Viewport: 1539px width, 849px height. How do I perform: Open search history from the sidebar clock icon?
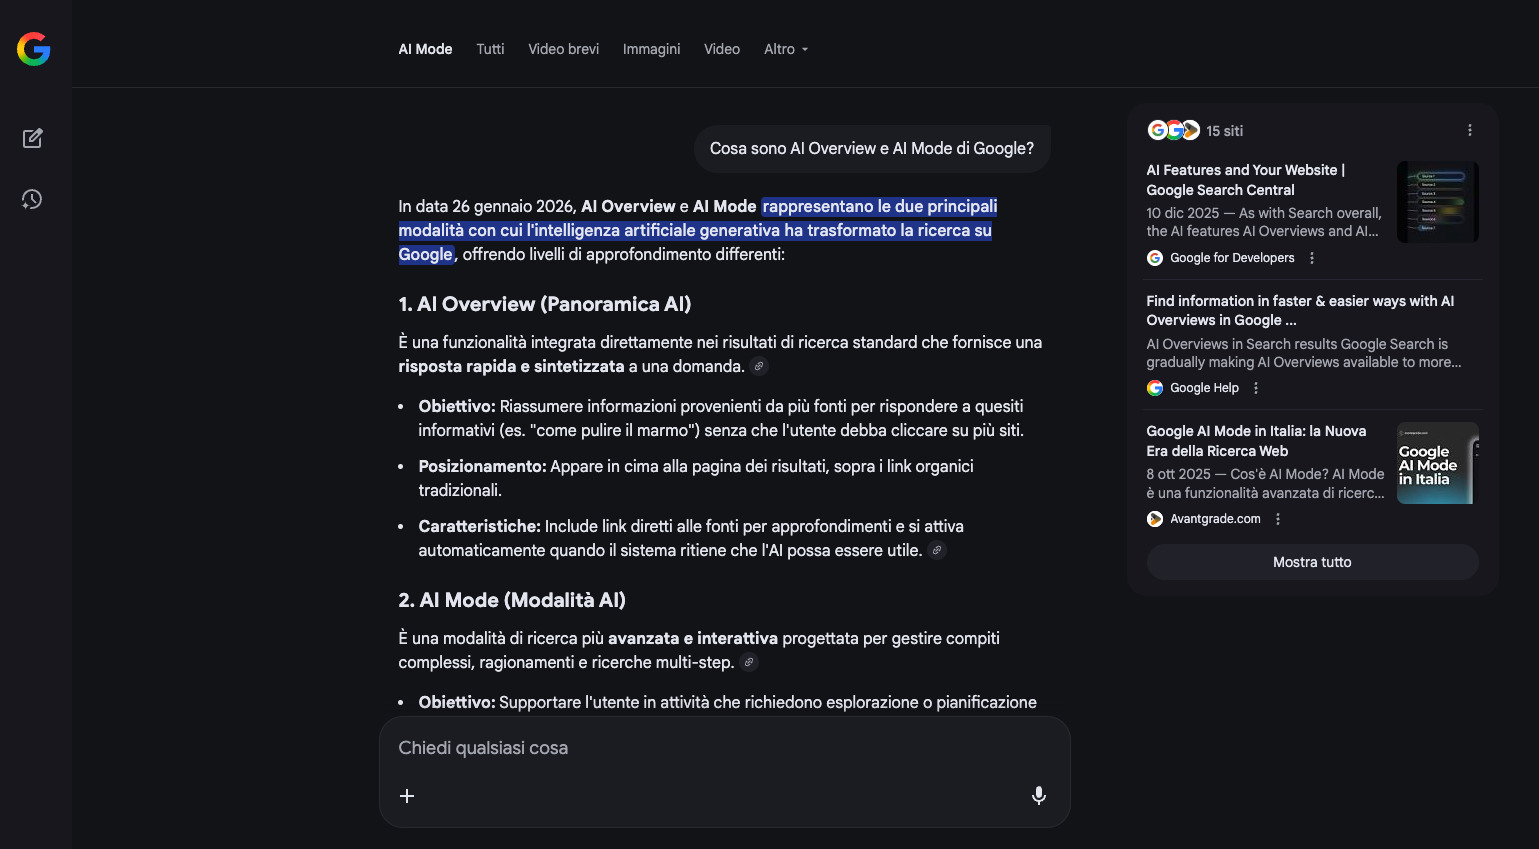coord(32,199)
